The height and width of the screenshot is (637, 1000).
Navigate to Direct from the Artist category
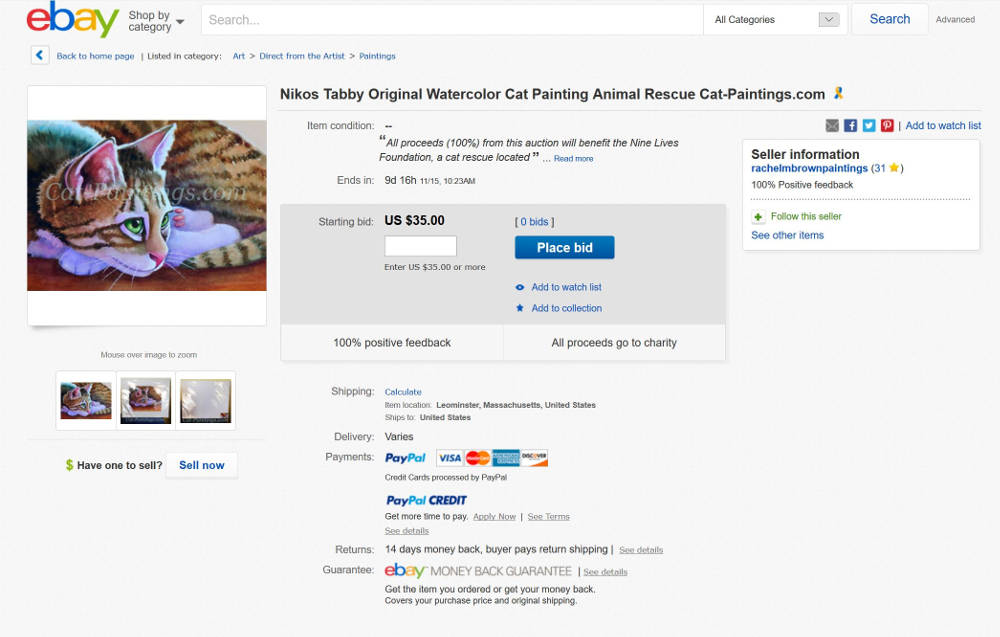pyautogui.click(x=303, y=56)
